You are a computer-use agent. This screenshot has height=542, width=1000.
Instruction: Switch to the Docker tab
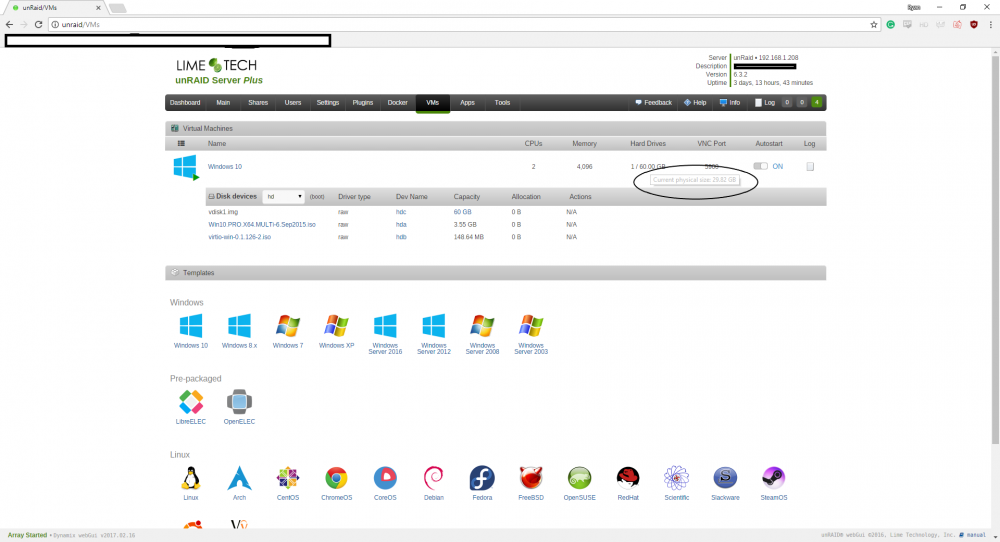point(397,103)
